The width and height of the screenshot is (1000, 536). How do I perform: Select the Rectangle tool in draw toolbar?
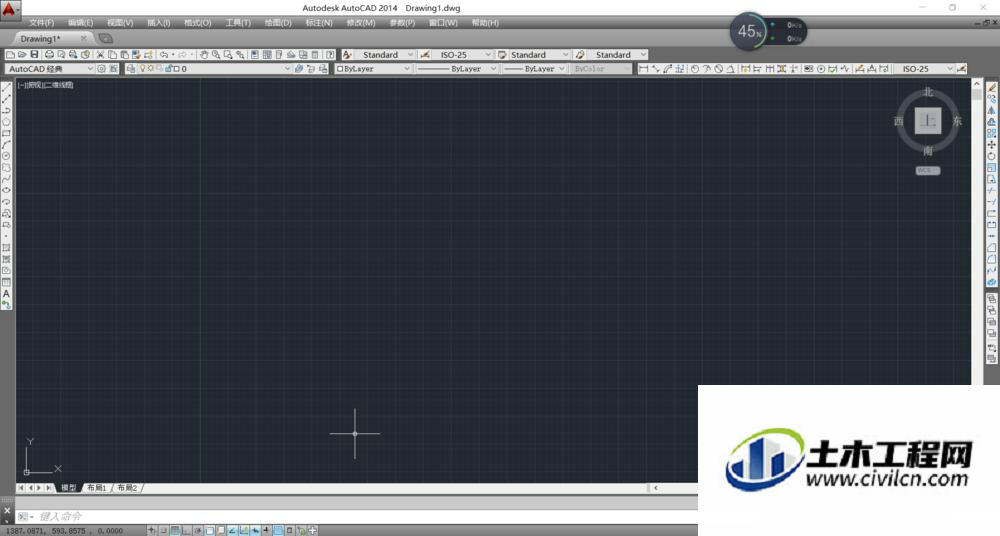point(6,133)
